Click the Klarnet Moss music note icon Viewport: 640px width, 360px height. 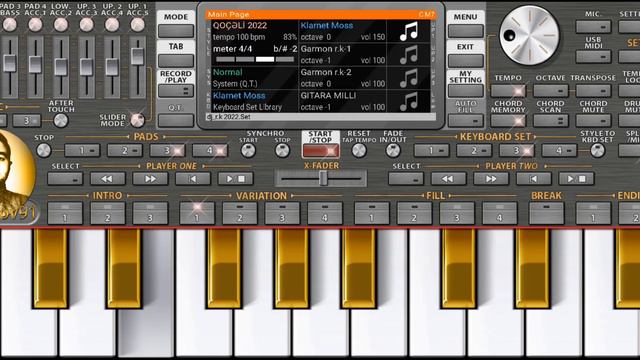(x=409, y=31)
